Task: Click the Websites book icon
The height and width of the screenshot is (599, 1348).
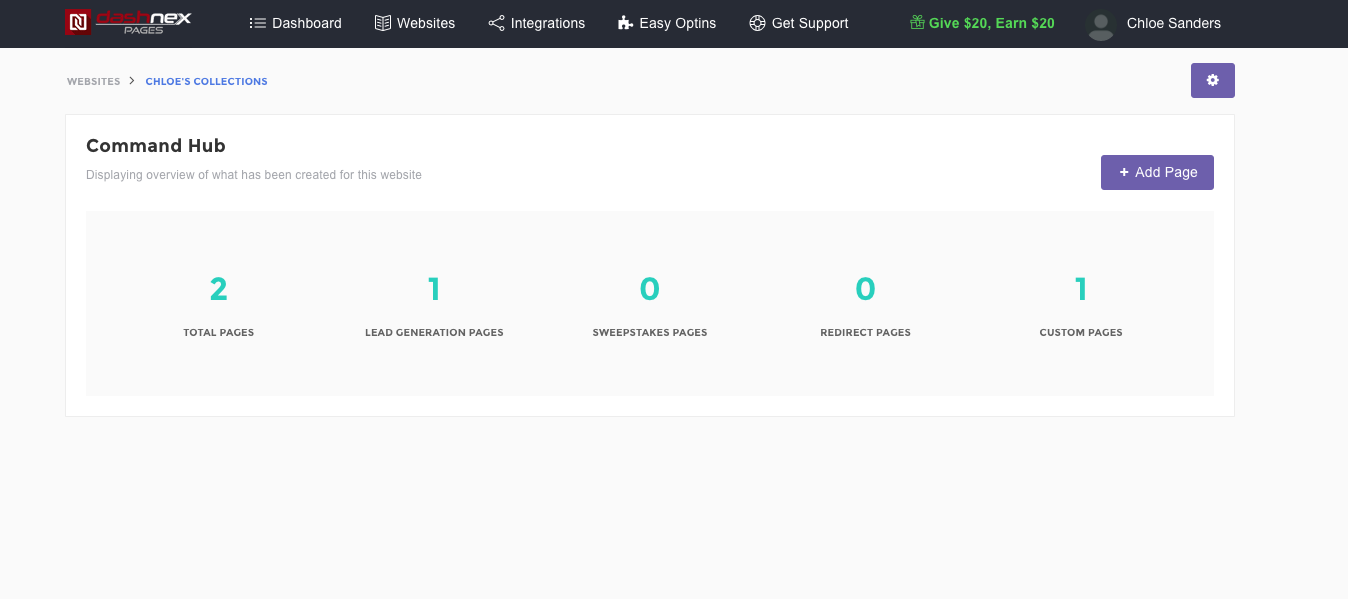Action: tap(383, 23)
